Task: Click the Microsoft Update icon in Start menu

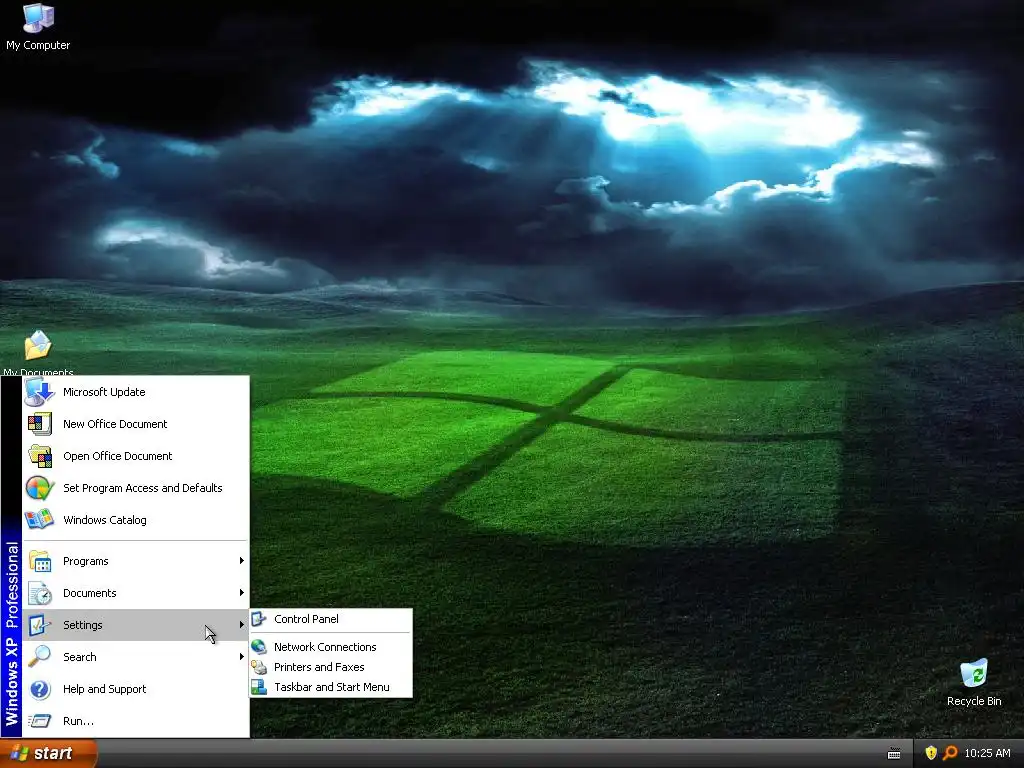Action: click(39, 392)
